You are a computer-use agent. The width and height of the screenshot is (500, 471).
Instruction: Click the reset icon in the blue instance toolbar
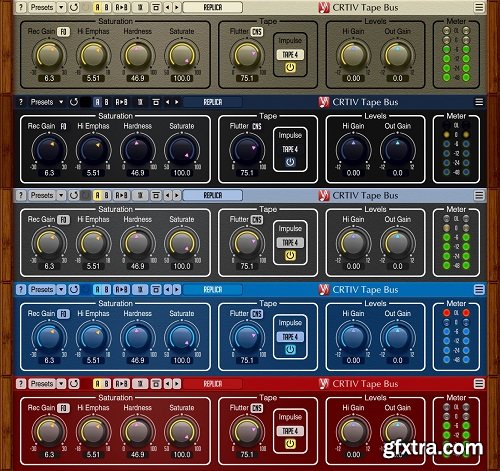pos(74,289)
